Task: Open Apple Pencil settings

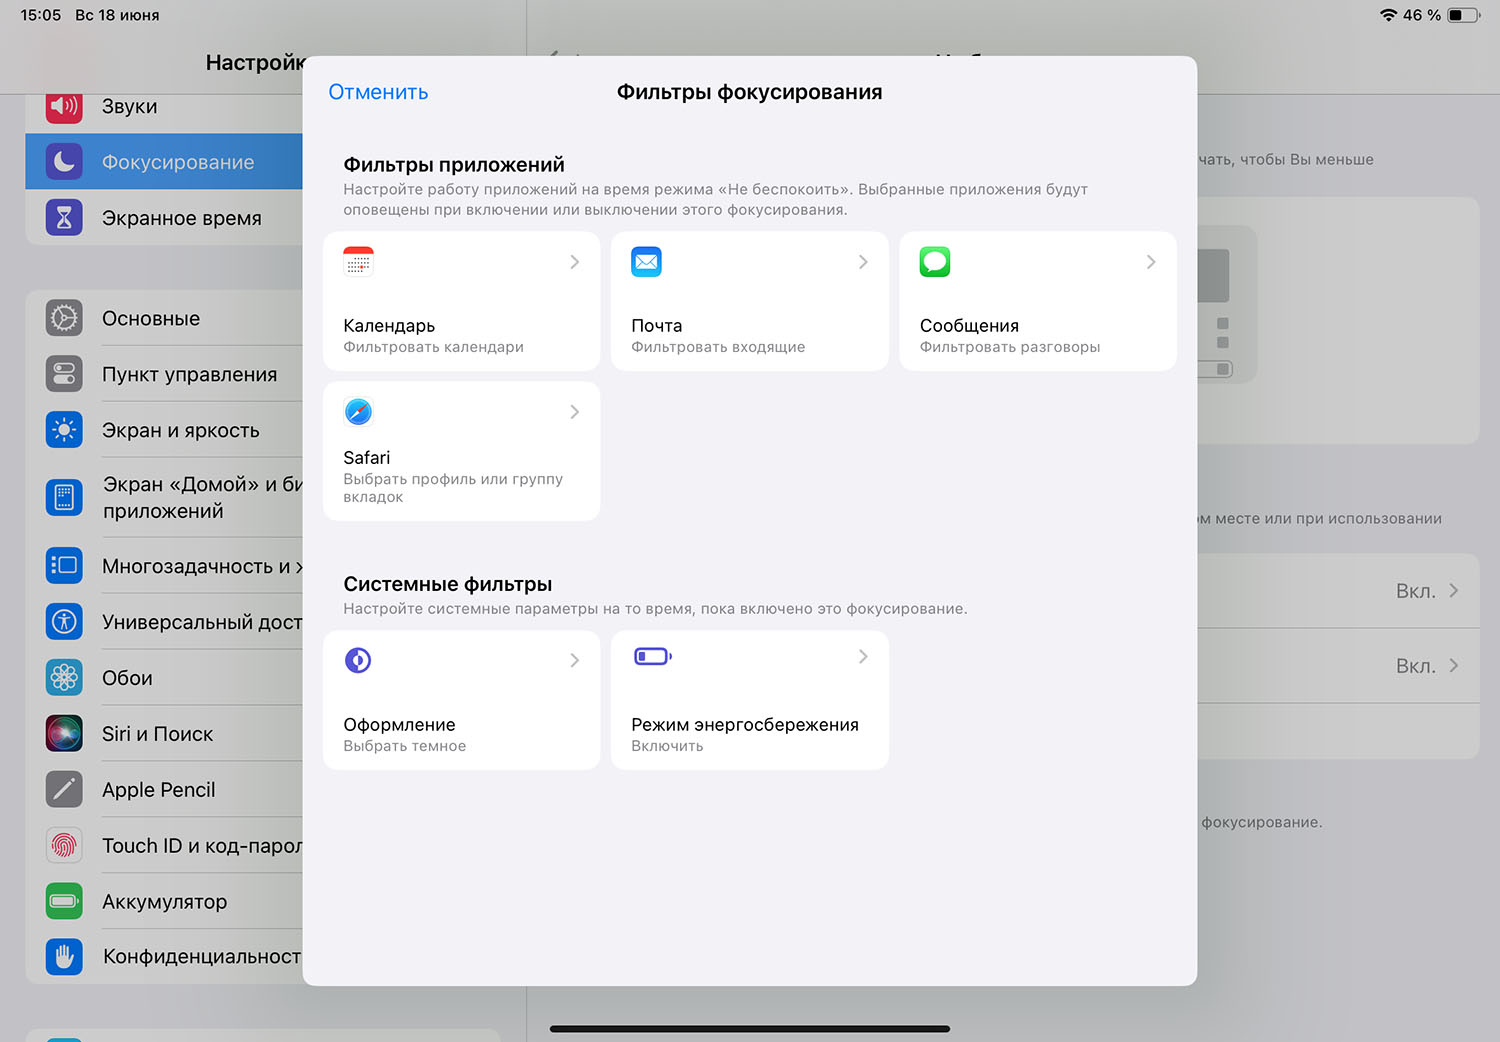Action: (164, 789)
